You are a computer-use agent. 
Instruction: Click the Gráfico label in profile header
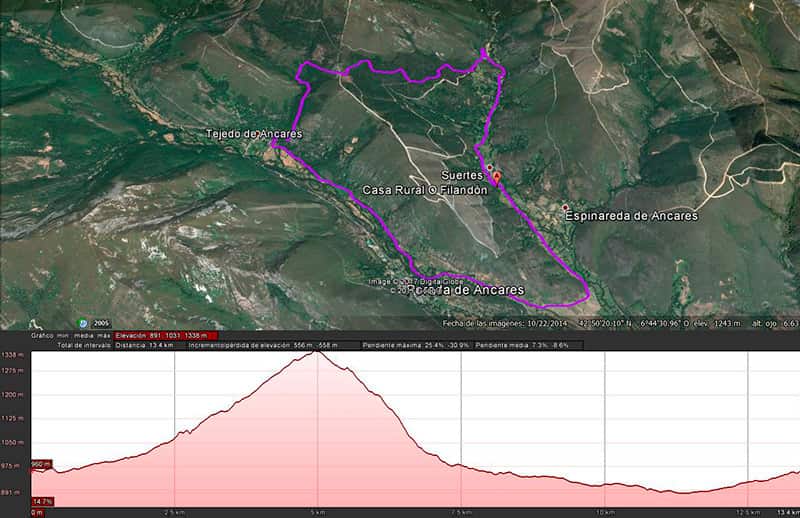[x=42, y=335]
